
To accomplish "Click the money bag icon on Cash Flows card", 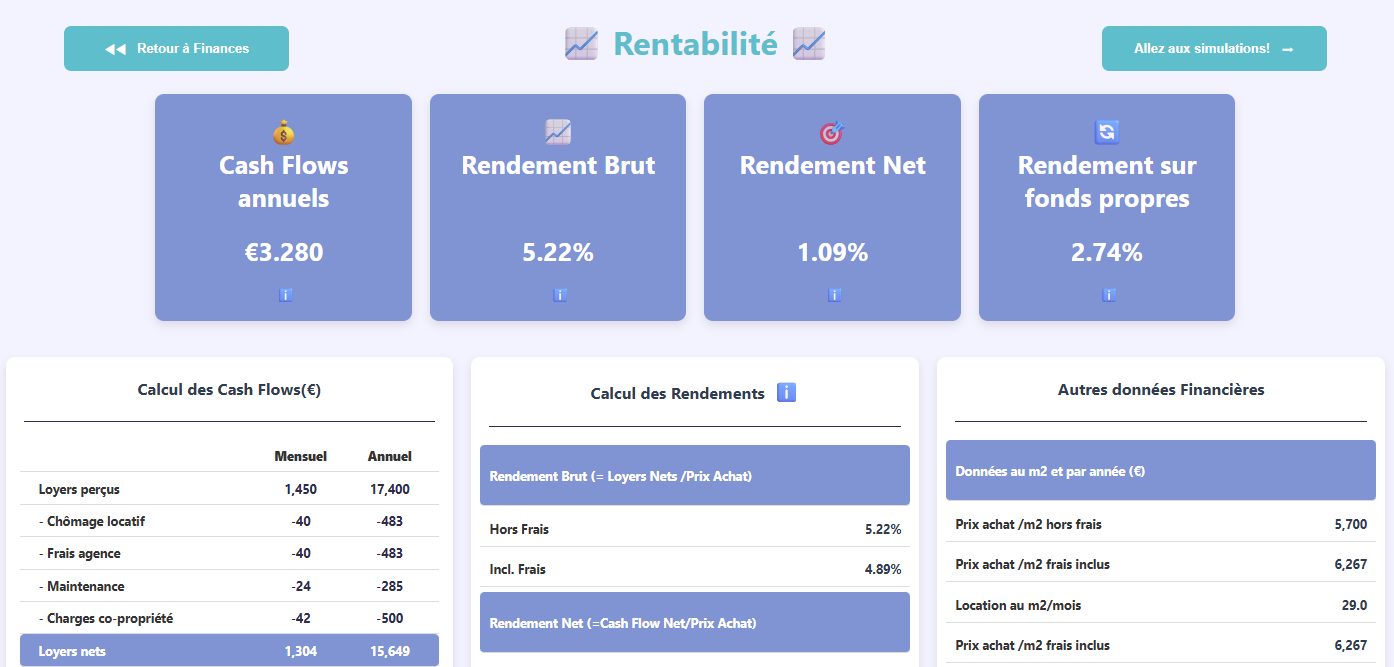I will point(284,132).
